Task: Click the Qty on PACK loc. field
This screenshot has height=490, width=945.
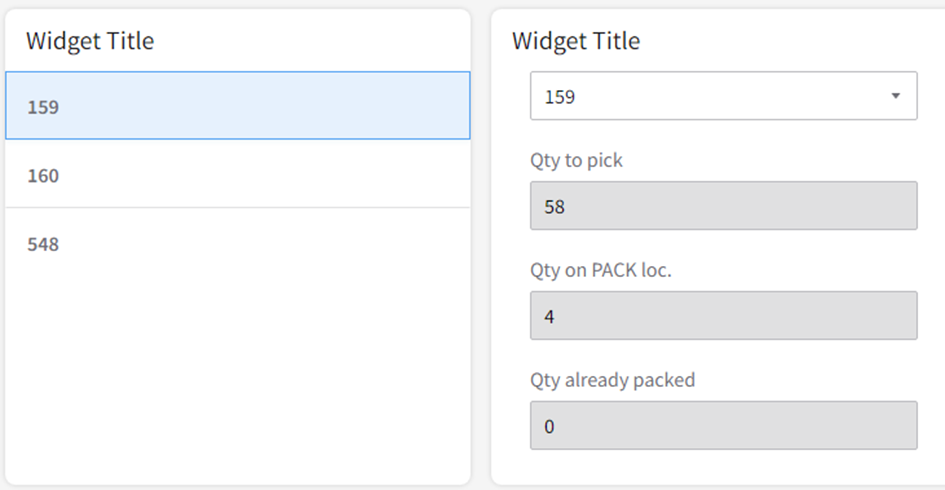Action: tap(722, 316)
